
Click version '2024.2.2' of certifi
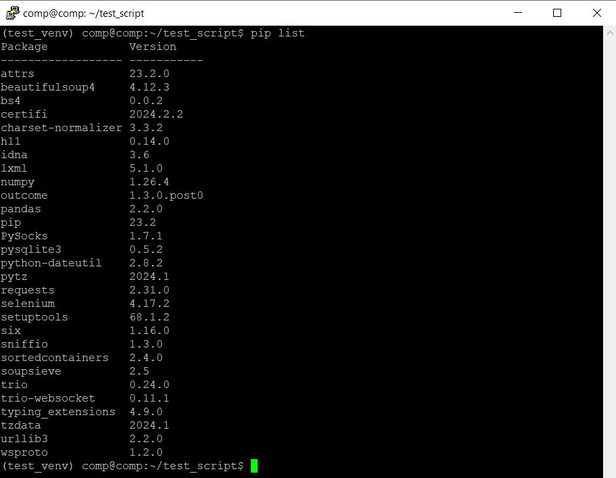point(156,114)
